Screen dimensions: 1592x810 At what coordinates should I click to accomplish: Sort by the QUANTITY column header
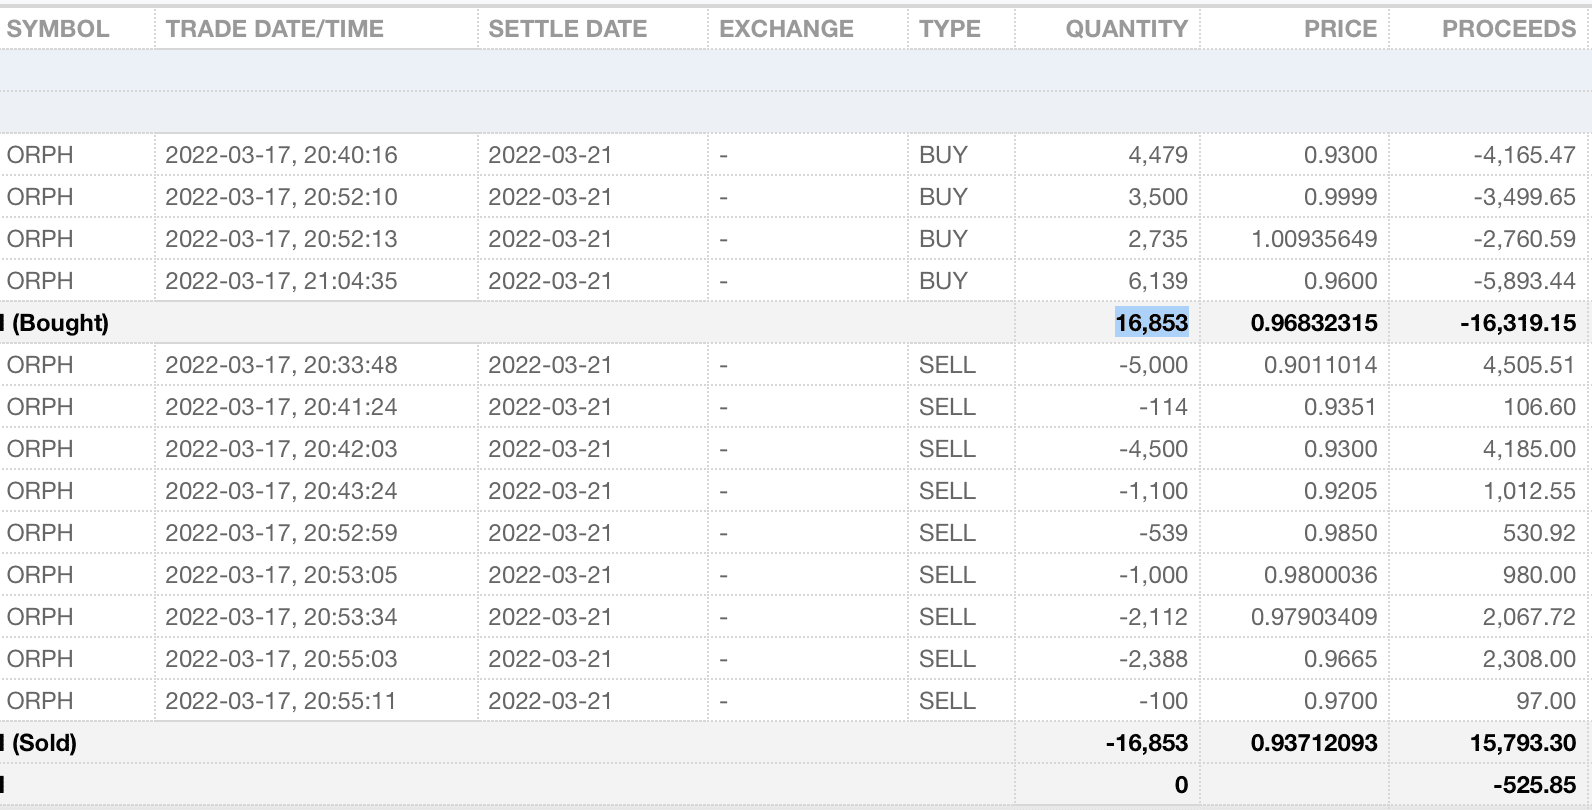click(x=1126, y=29)
